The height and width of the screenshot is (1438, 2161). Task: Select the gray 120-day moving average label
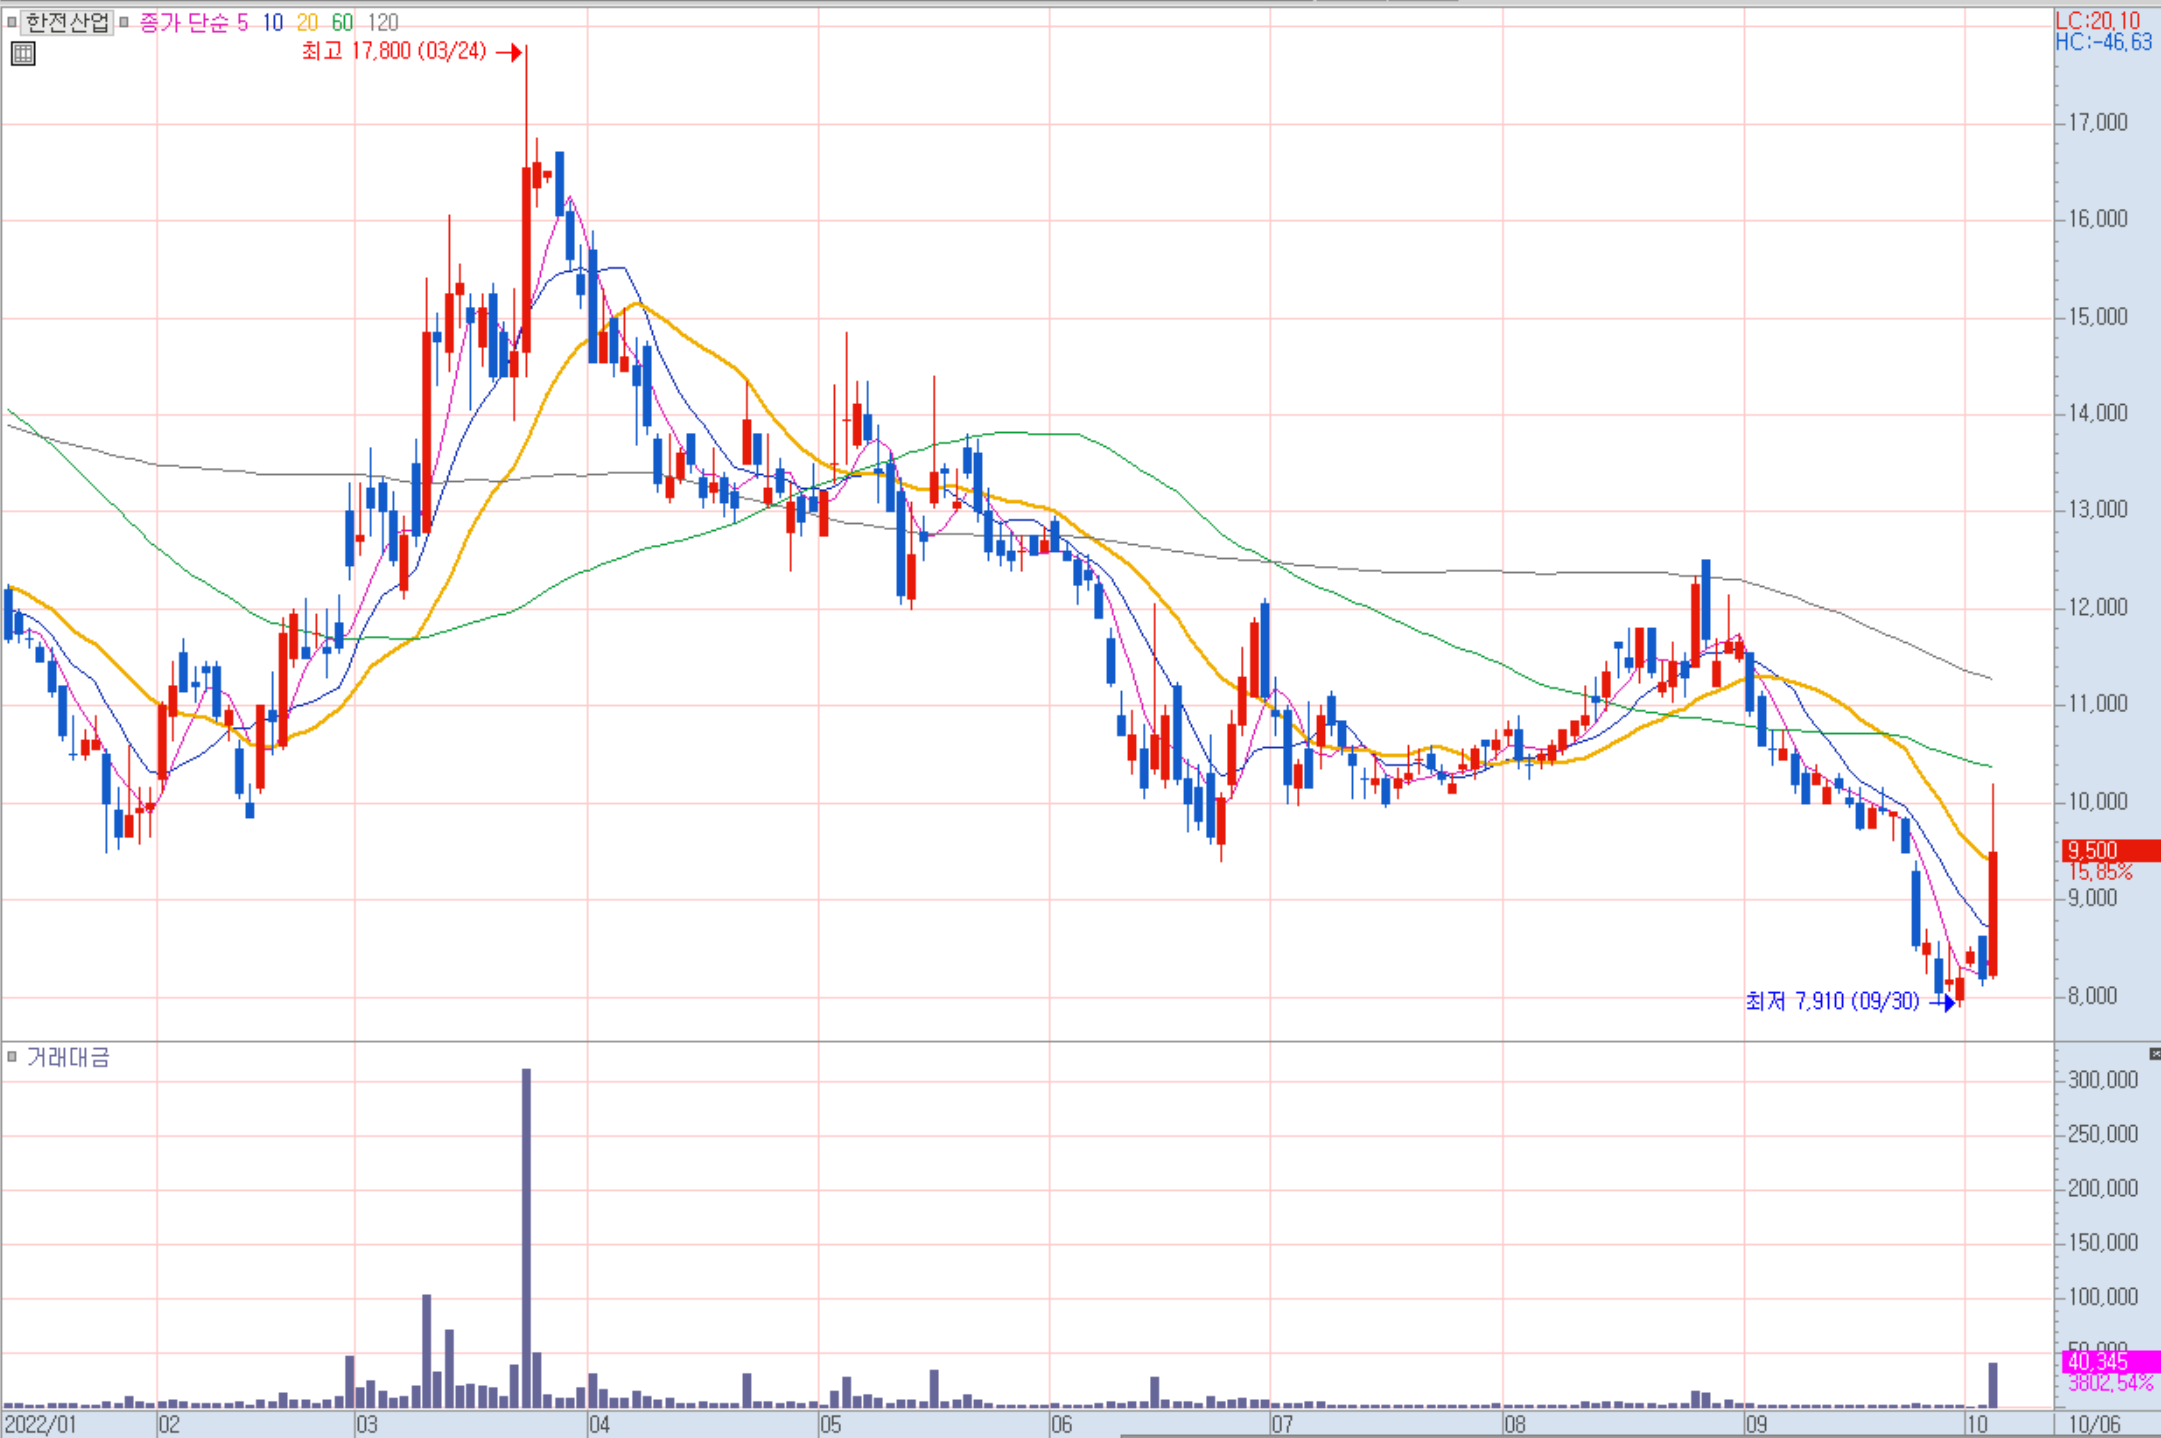(382, 22)
